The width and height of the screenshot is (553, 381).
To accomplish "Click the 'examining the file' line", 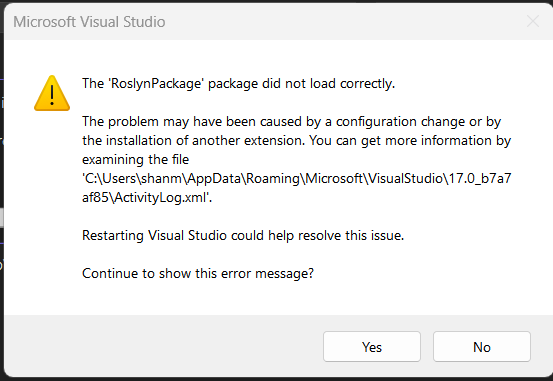I will (x=135, y=160).
